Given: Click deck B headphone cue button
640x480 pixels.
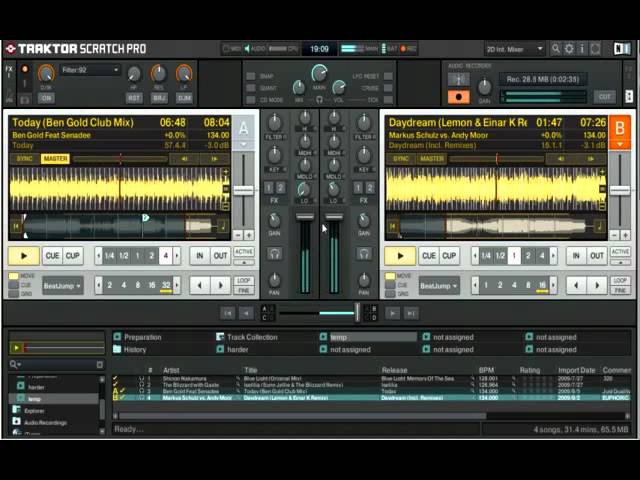Looking at the screenshot, I should point(364,254).
